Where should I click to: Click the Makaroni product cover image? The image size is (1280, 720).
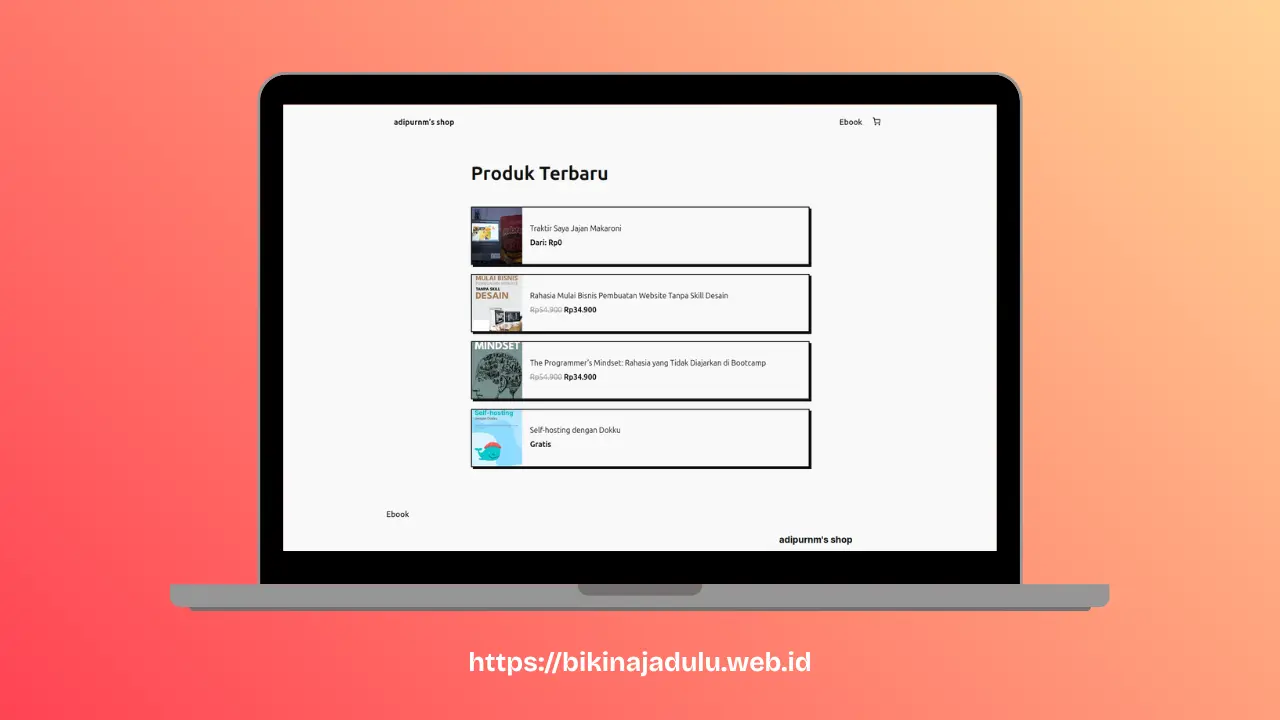(496, 236)
